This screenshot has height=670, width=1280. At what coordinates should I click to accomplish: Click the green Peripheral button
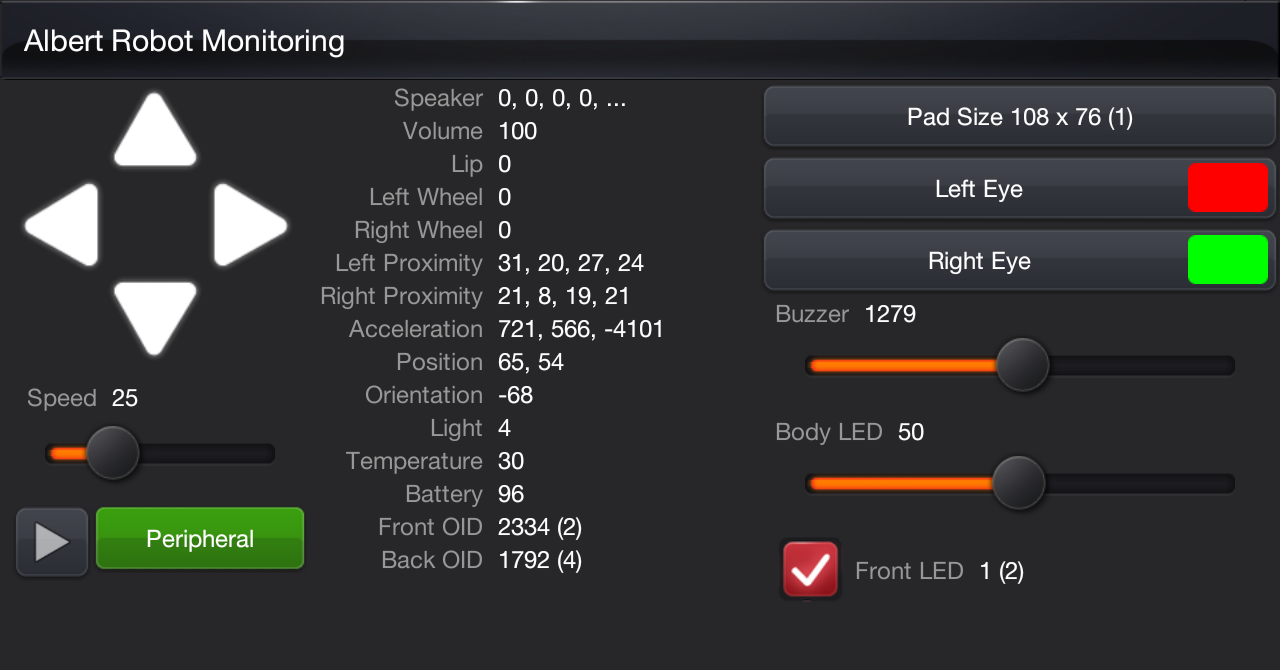click(x=200, y=539)
